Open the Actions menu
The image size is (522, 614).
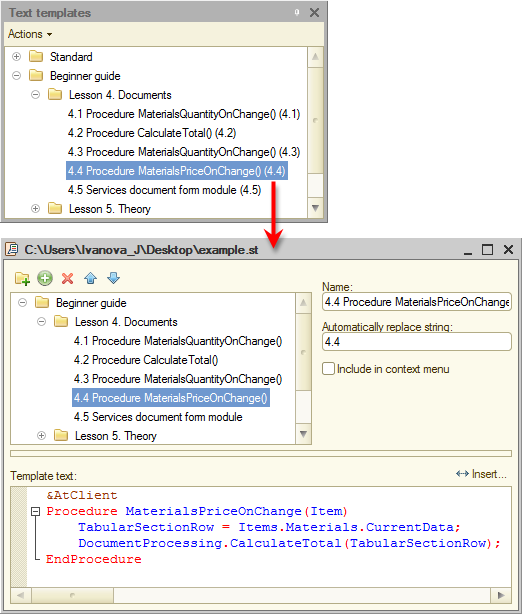[x=30, y=34]
